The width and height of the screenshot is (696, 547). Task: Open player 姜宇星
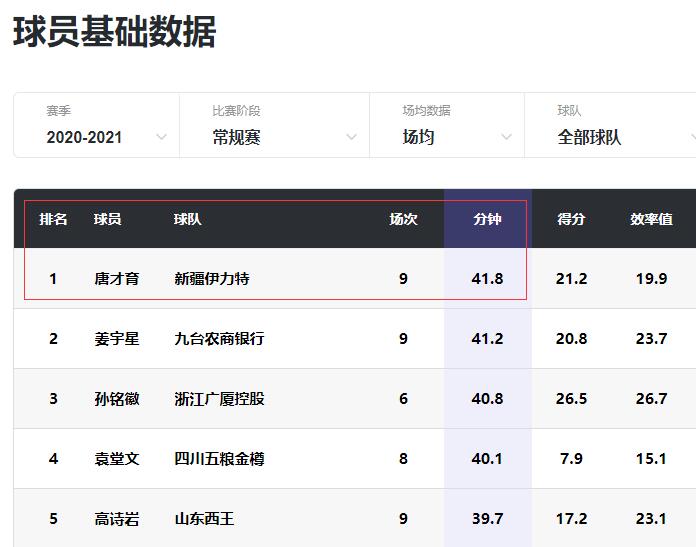[x=117, y=339]
